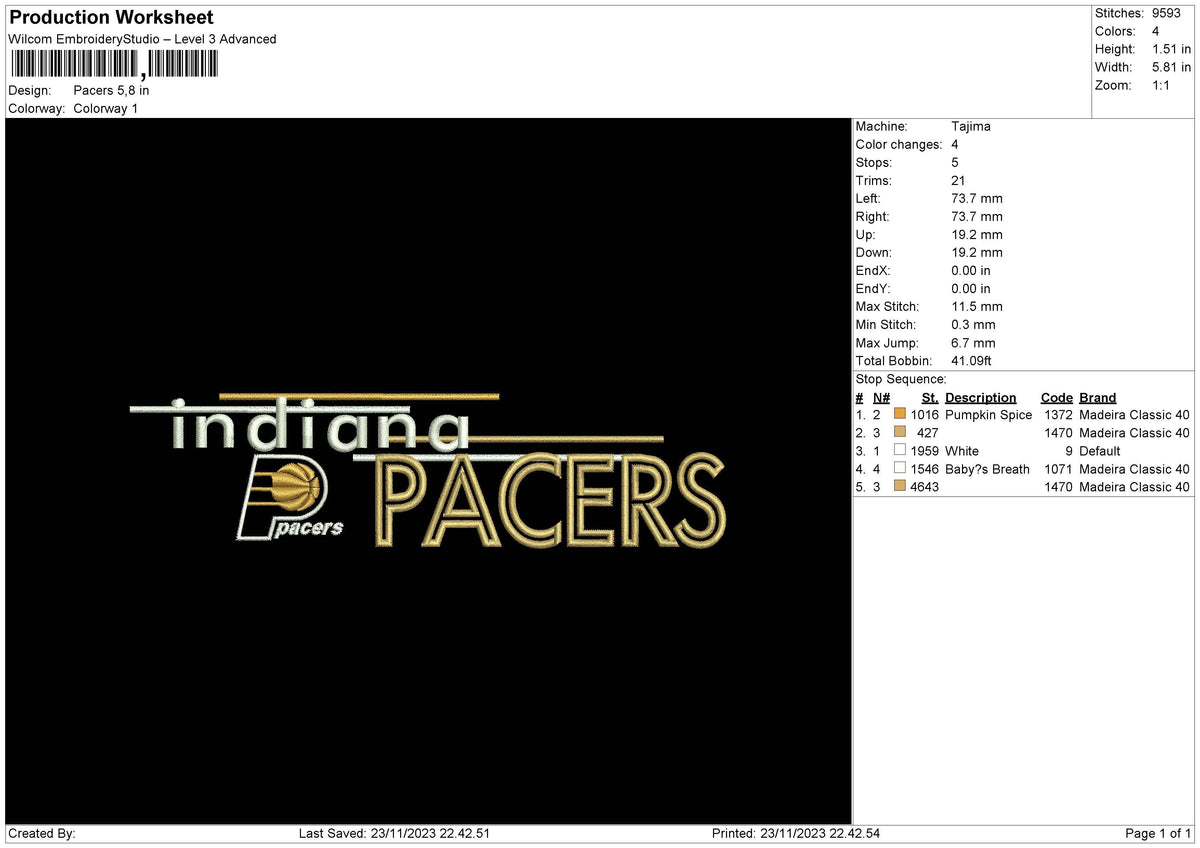The width and height of the screenshot is (1200, 848).
Task: Click the Trims value '21'
Action: [x=958, y=180]
